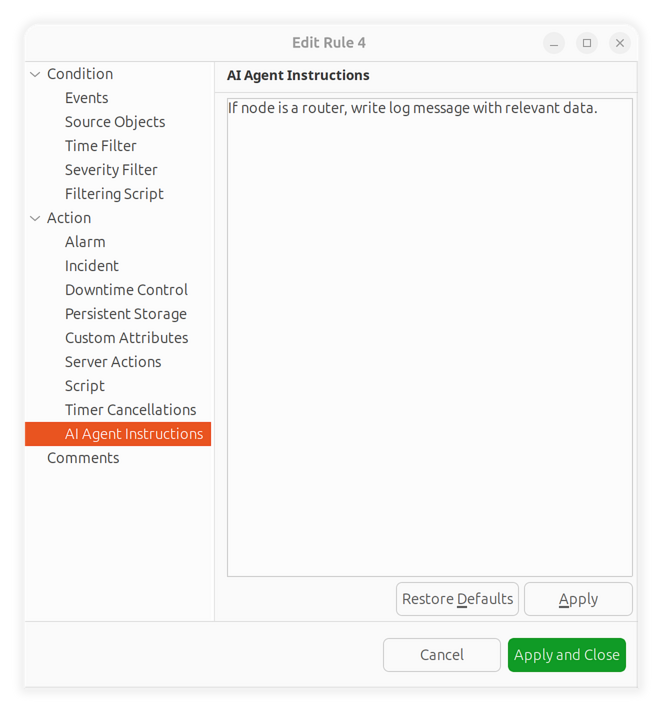
Task: Open Server Actions page
Action: tap(113, 362)
